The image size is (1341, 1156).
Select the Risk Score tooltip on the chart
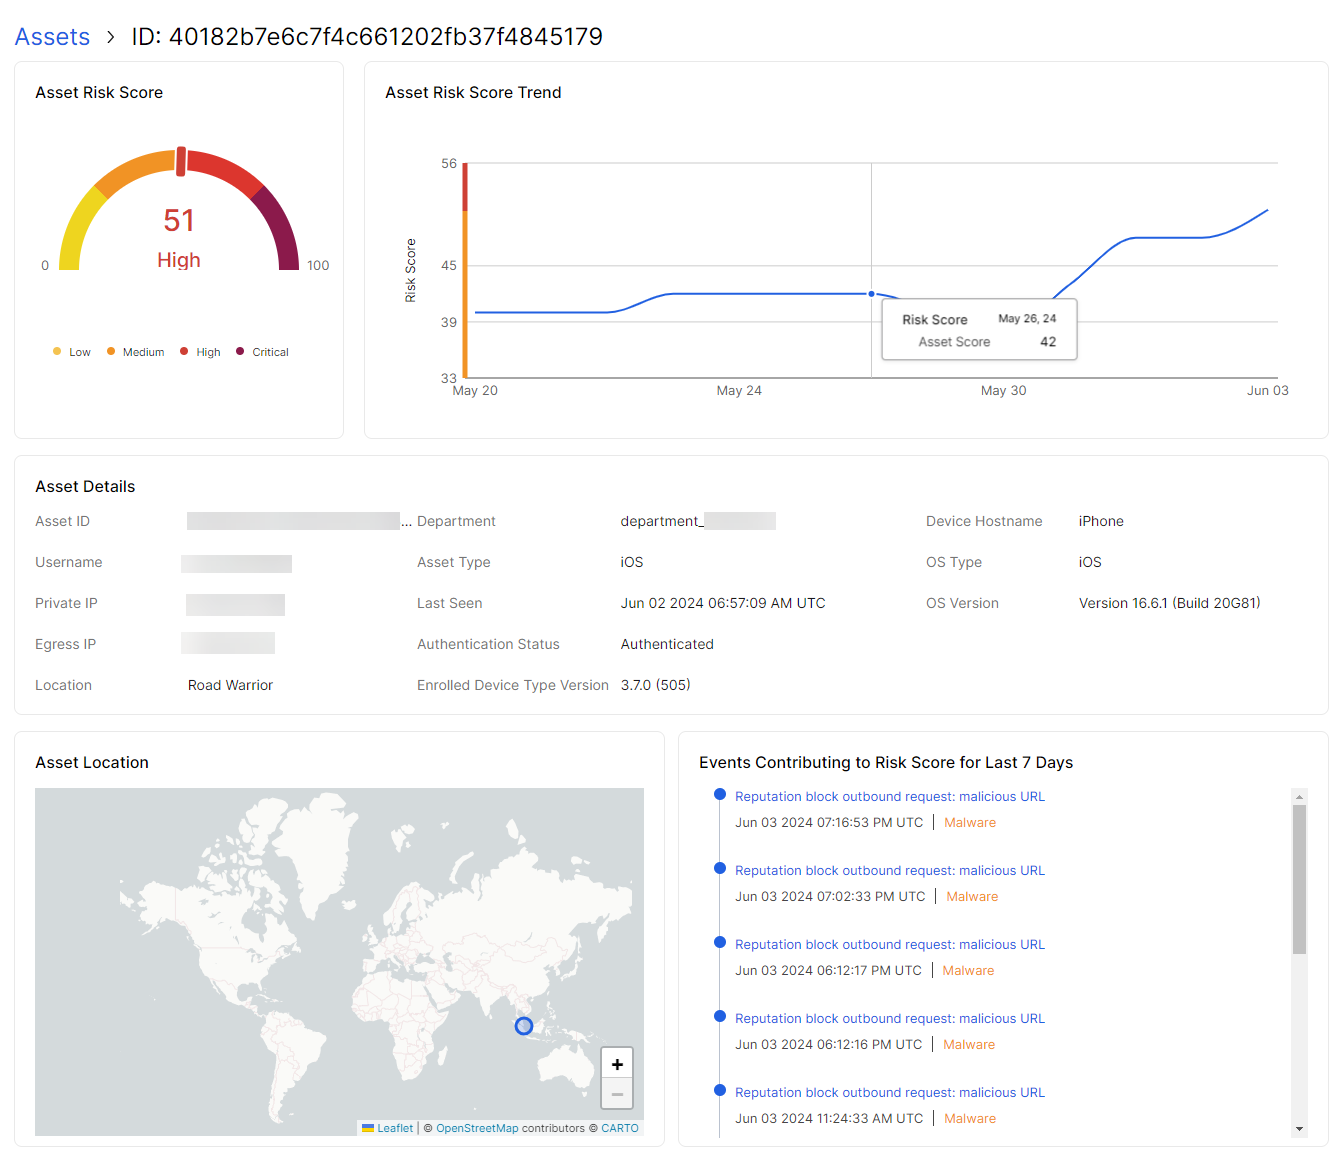coord(979,329)
